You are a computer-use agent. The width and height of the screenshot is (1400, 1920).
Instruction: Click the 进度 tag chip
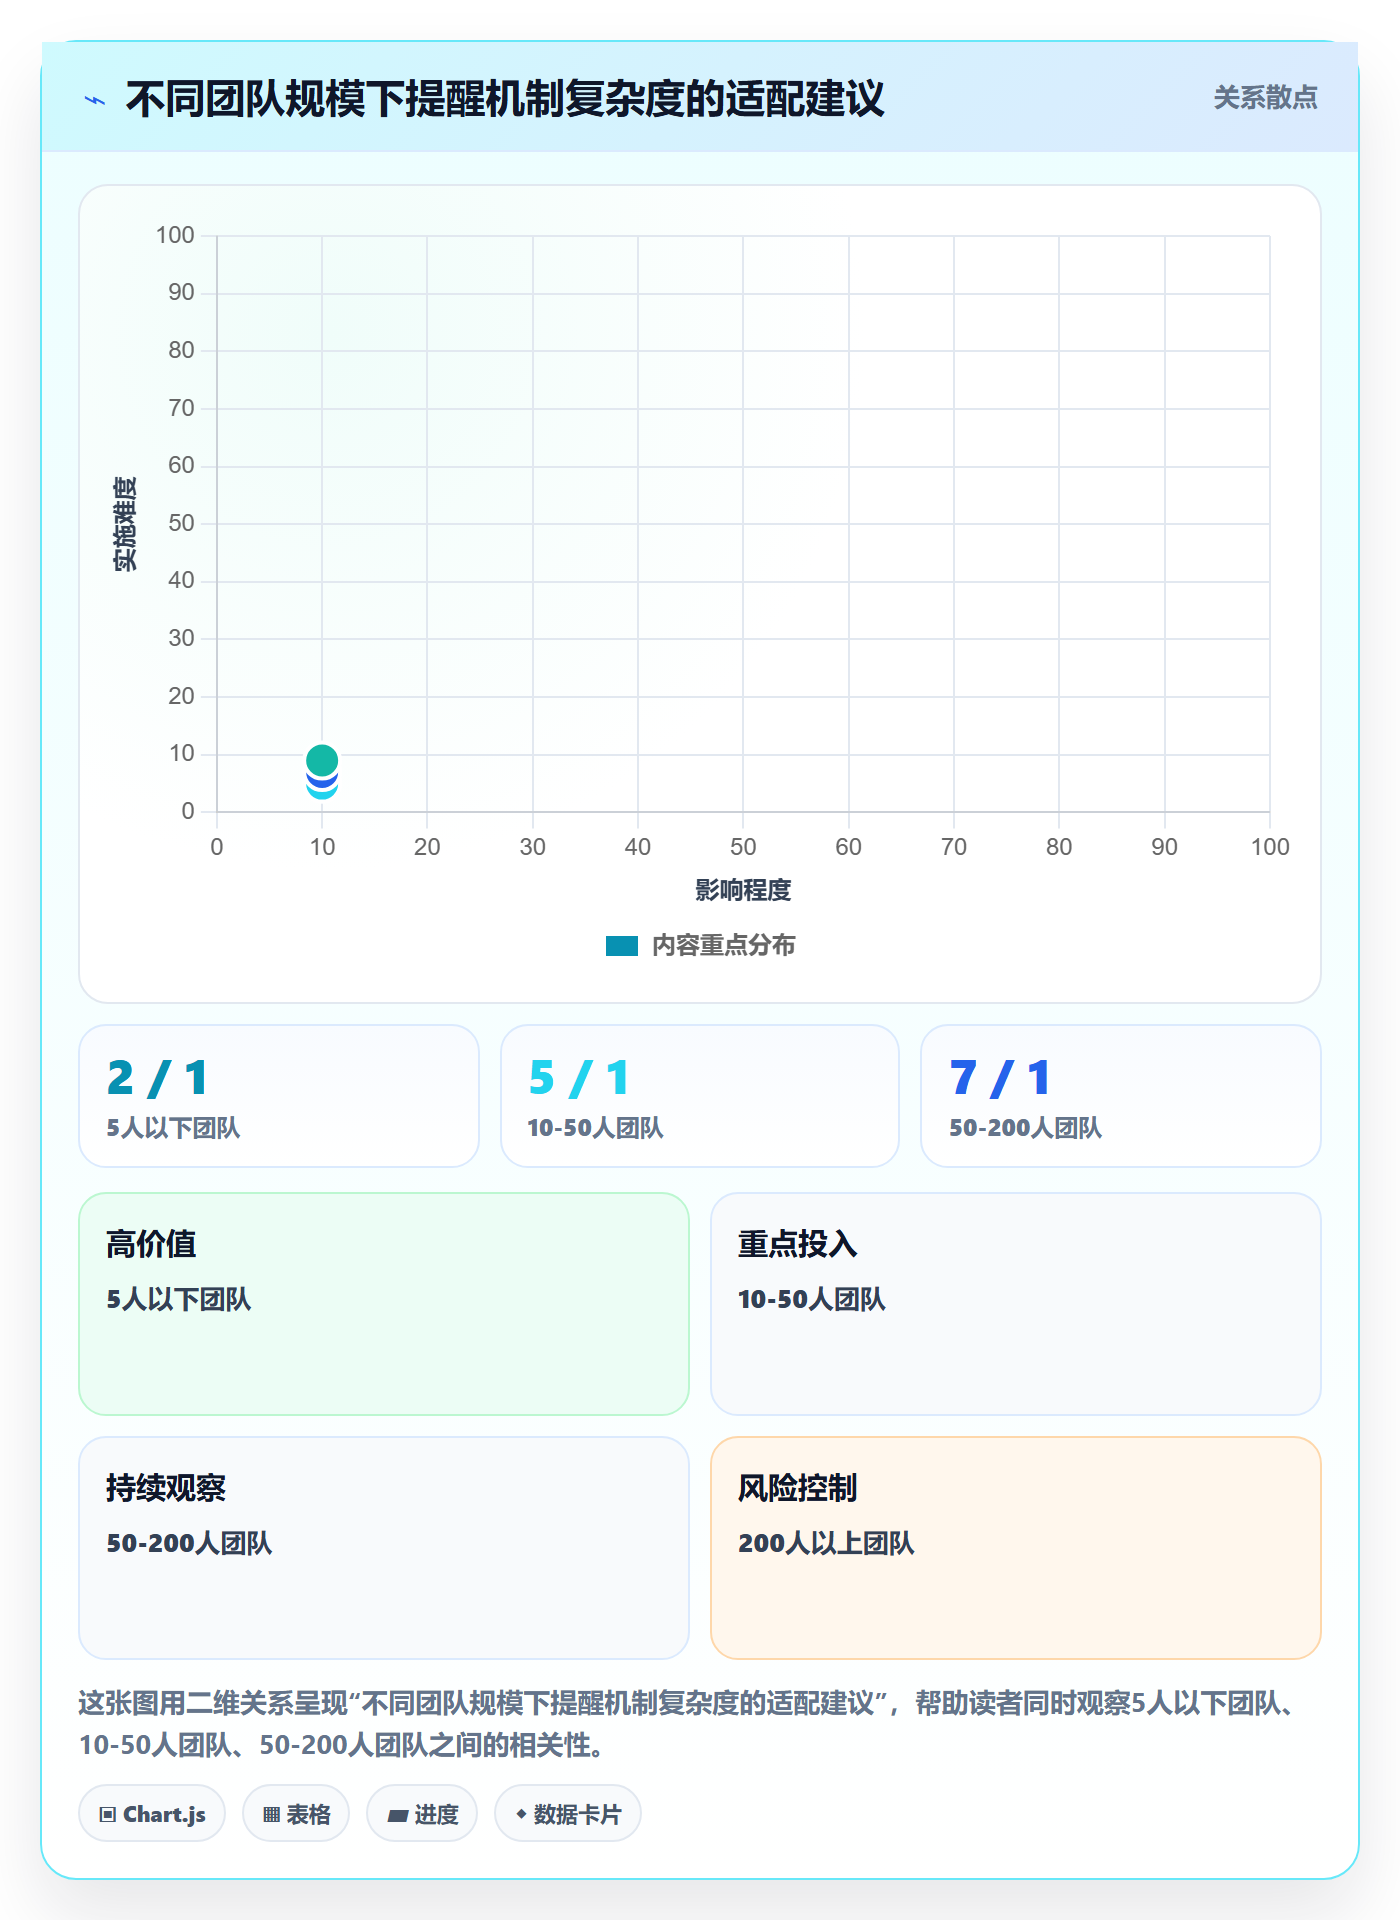[422, 1814]
